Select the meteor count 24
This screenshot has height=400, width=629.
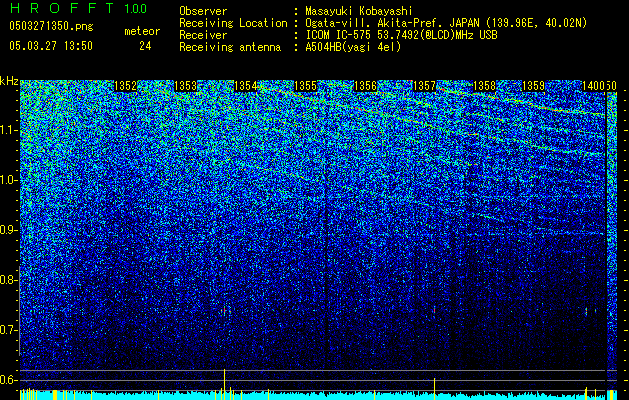pyautogui.click(x=145, y=46)
